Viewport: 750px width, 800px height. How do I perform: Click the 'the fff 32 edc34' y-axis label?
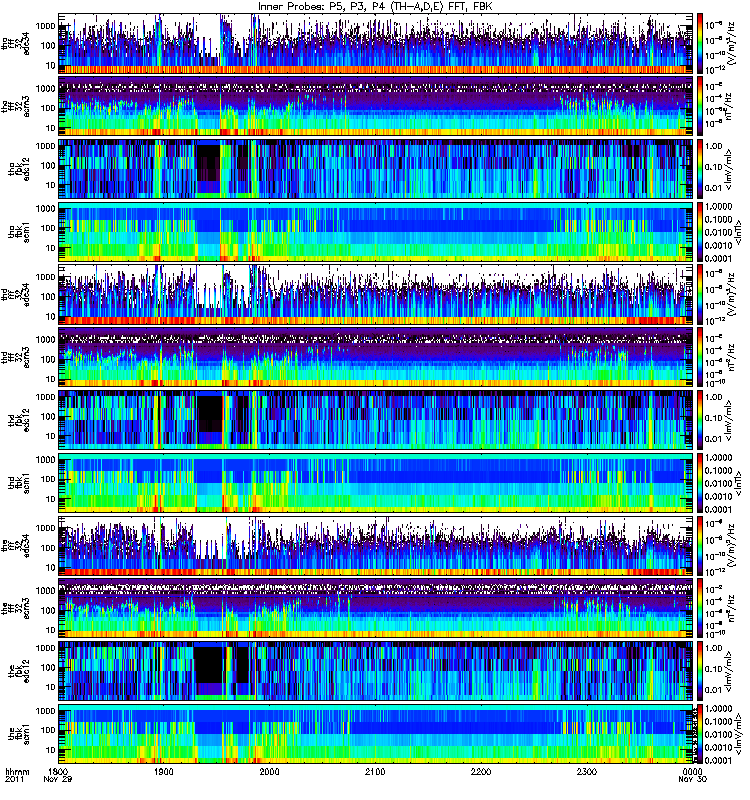16,545
